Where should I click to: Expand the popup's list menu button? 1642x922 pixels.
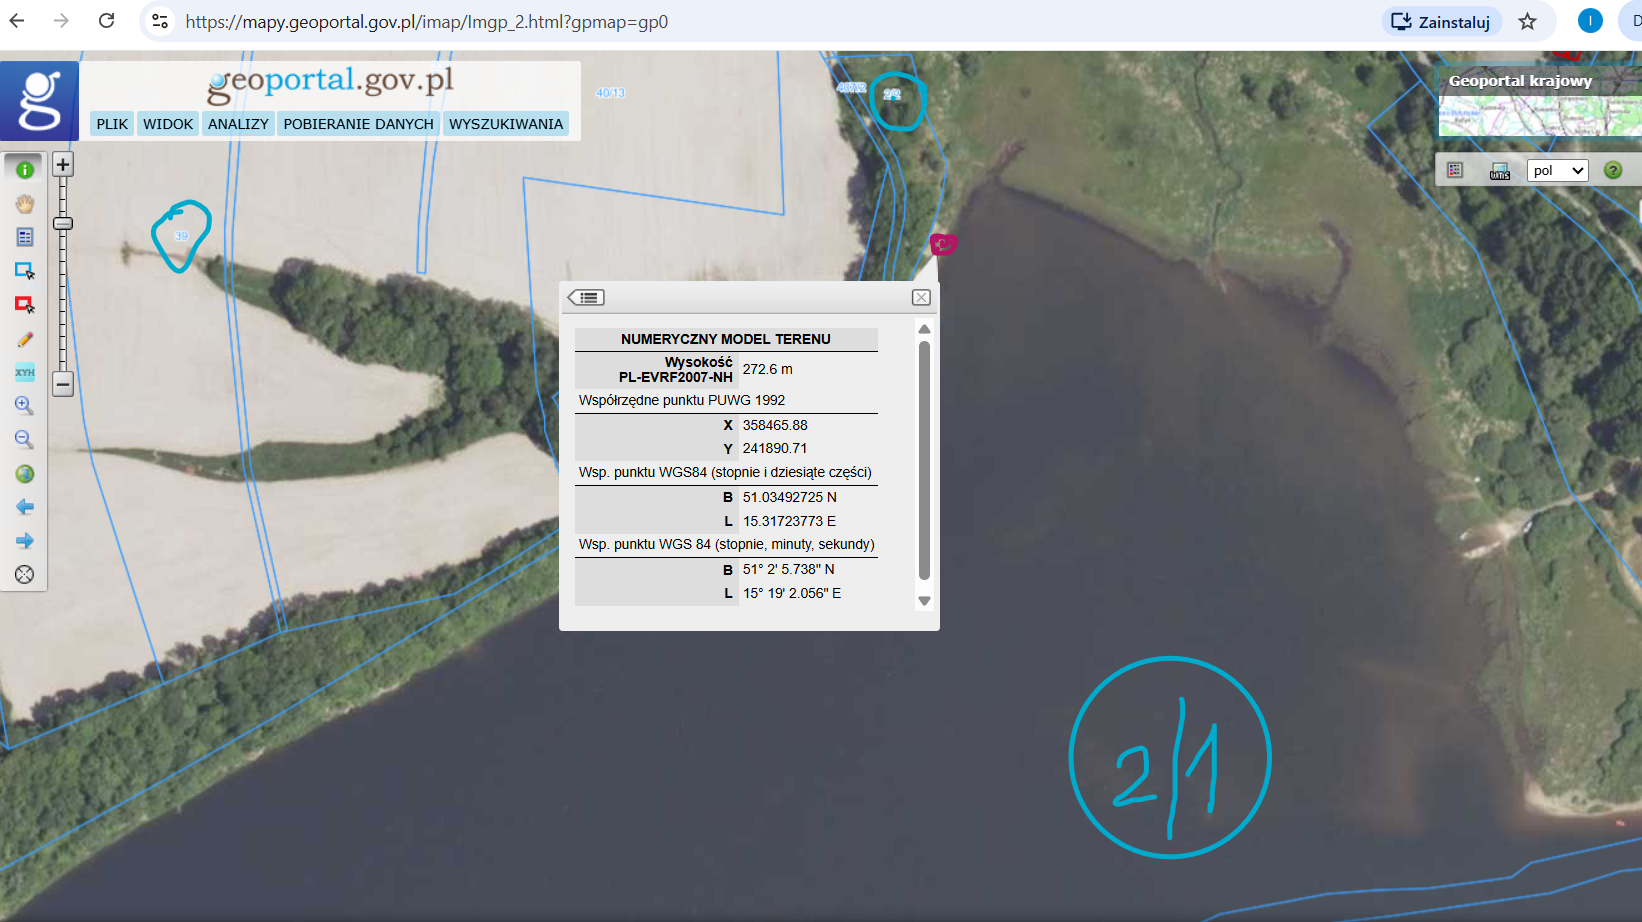[x=587, y=297]
